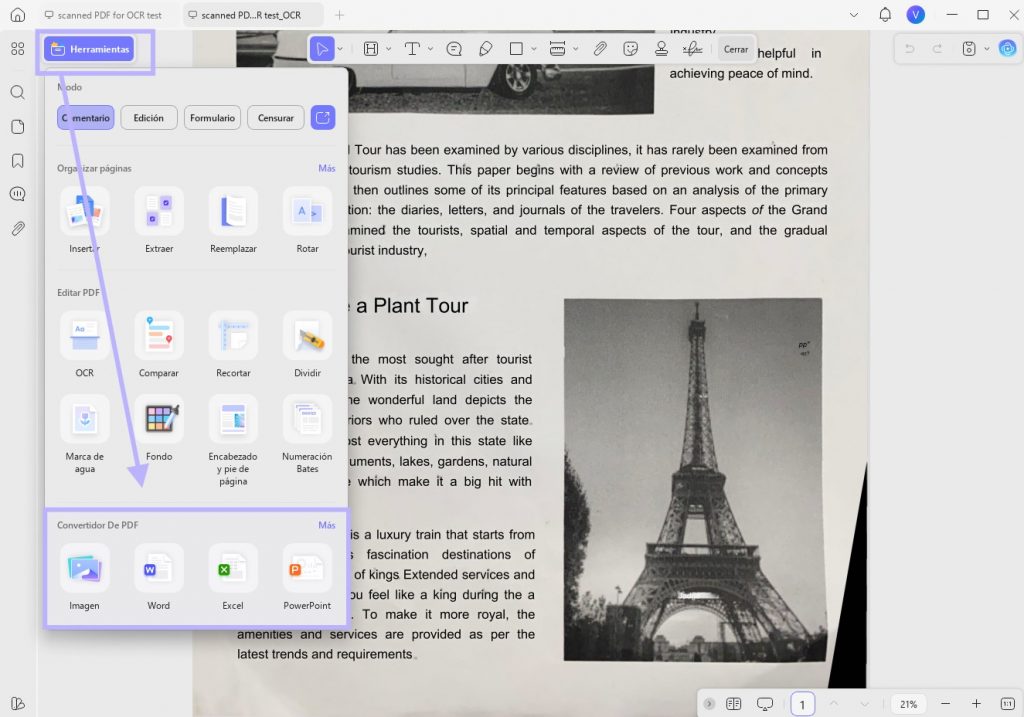The image size is (1024, 717).
Task: Click the page number input field
Action: [803, 704]
